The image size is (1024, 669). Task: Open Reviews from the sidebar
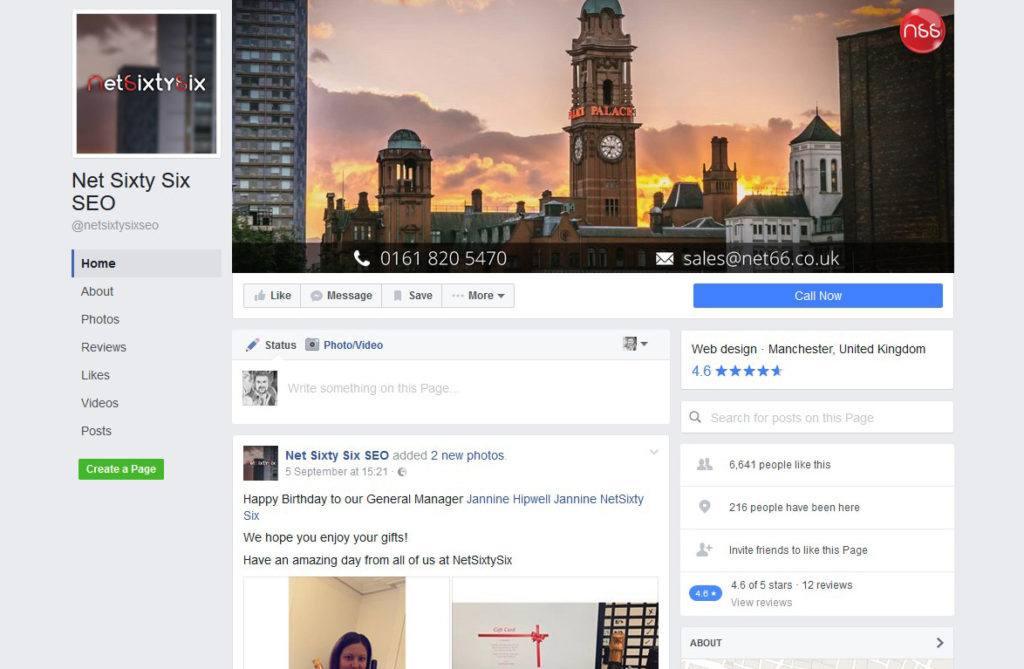pyautogui.click(x=103, y=348)
